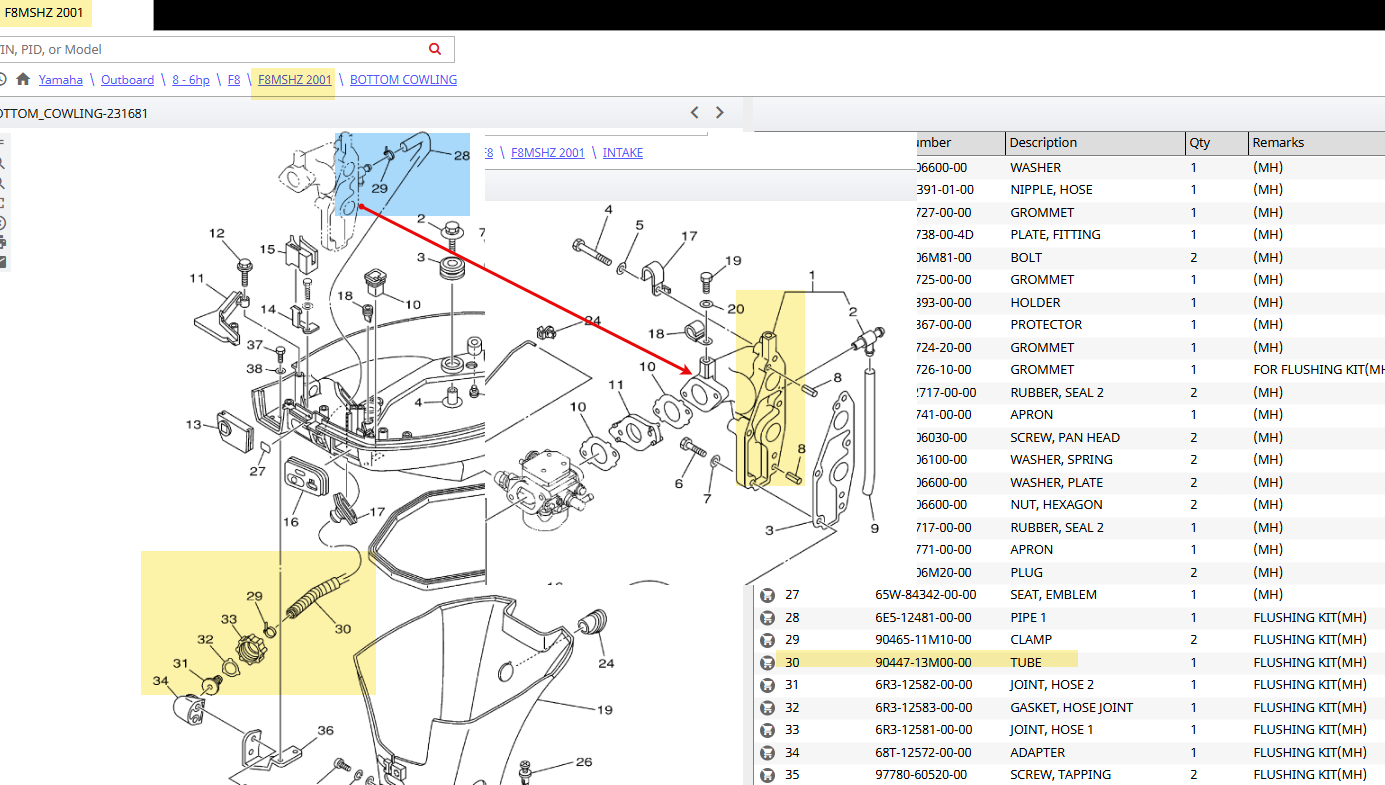Select the BOTTOM_COWLING-231681 diagram title

coord(74,113)
